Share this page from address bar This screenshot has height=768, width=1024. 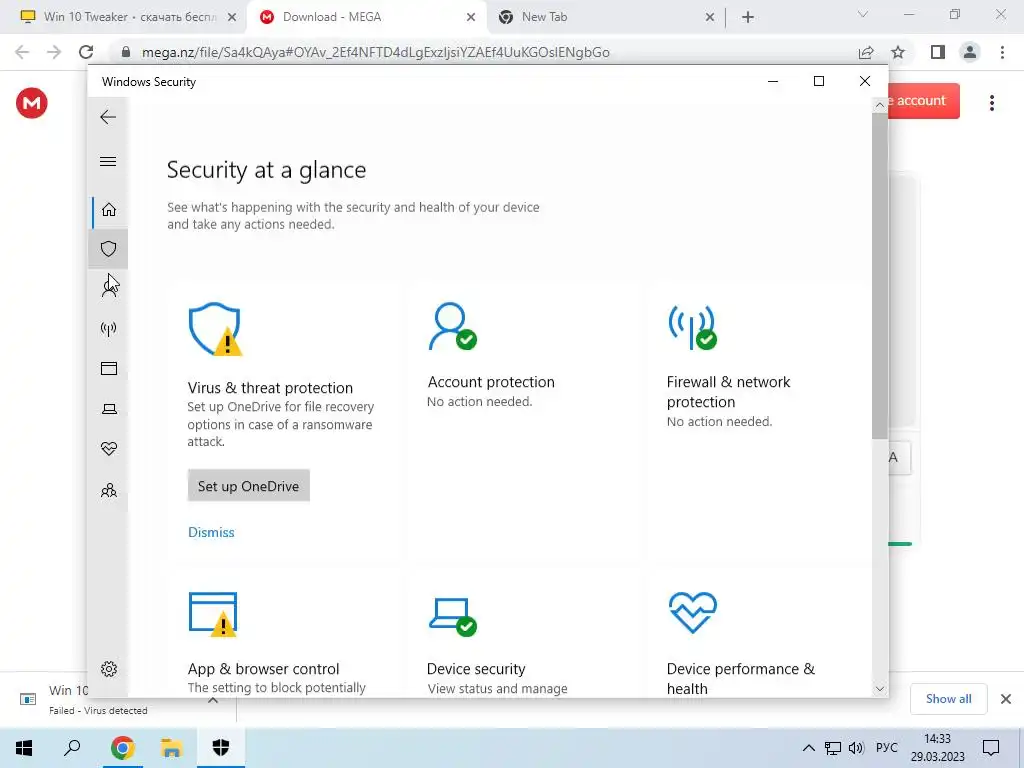[x=866, y=52]
